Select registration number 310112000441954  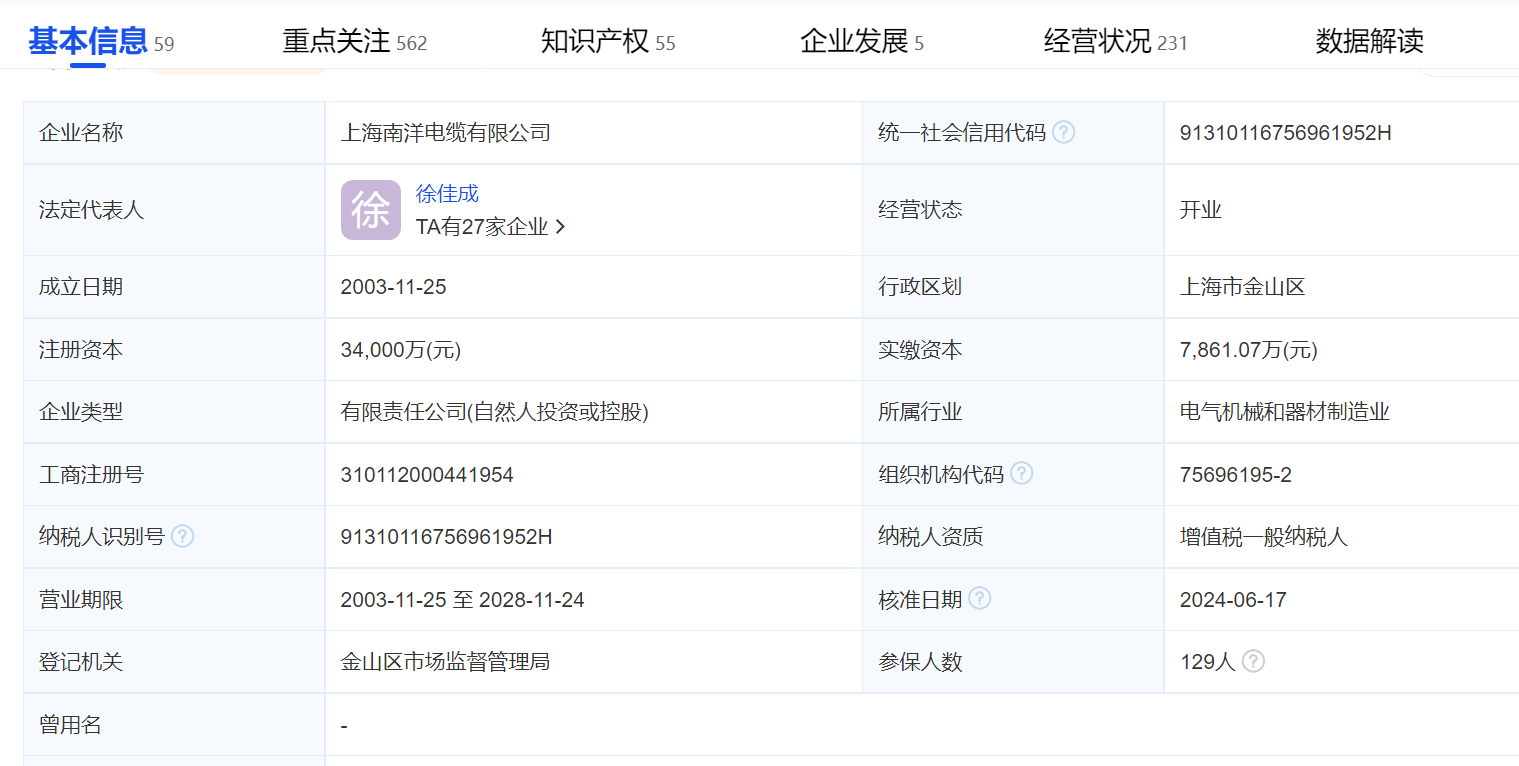[427, 475]
